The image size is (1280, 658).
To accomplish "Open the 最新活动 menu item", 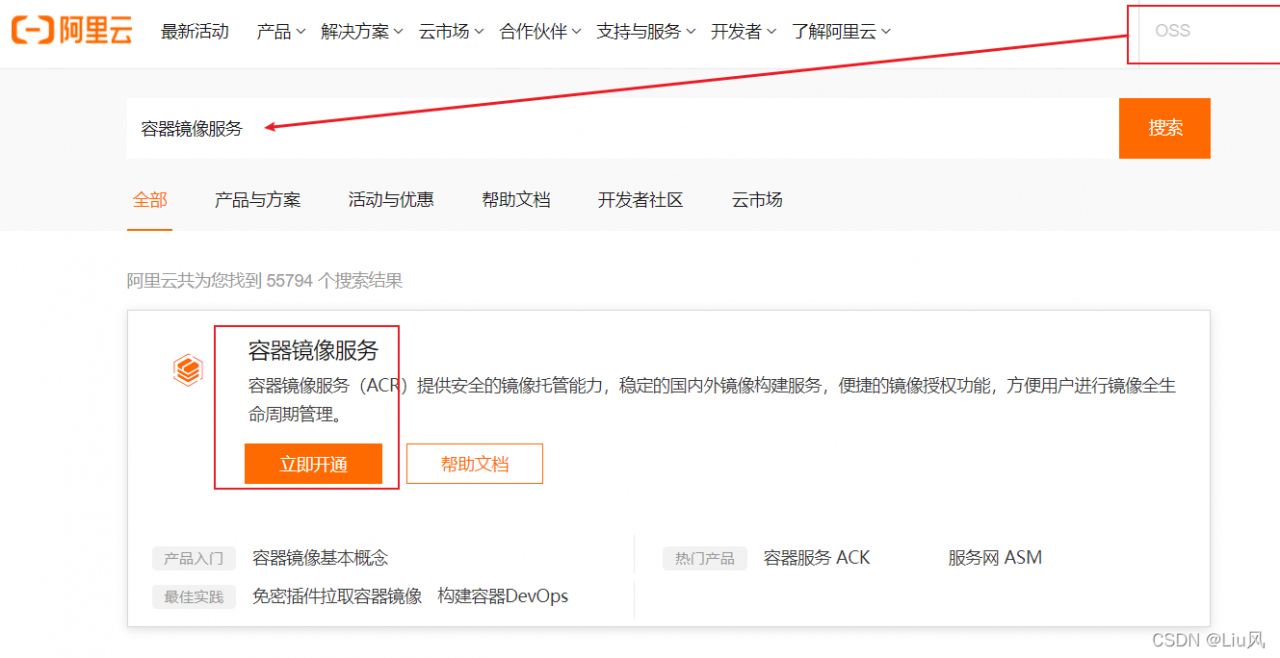I will pyautogui.click(x=195, y=32).
